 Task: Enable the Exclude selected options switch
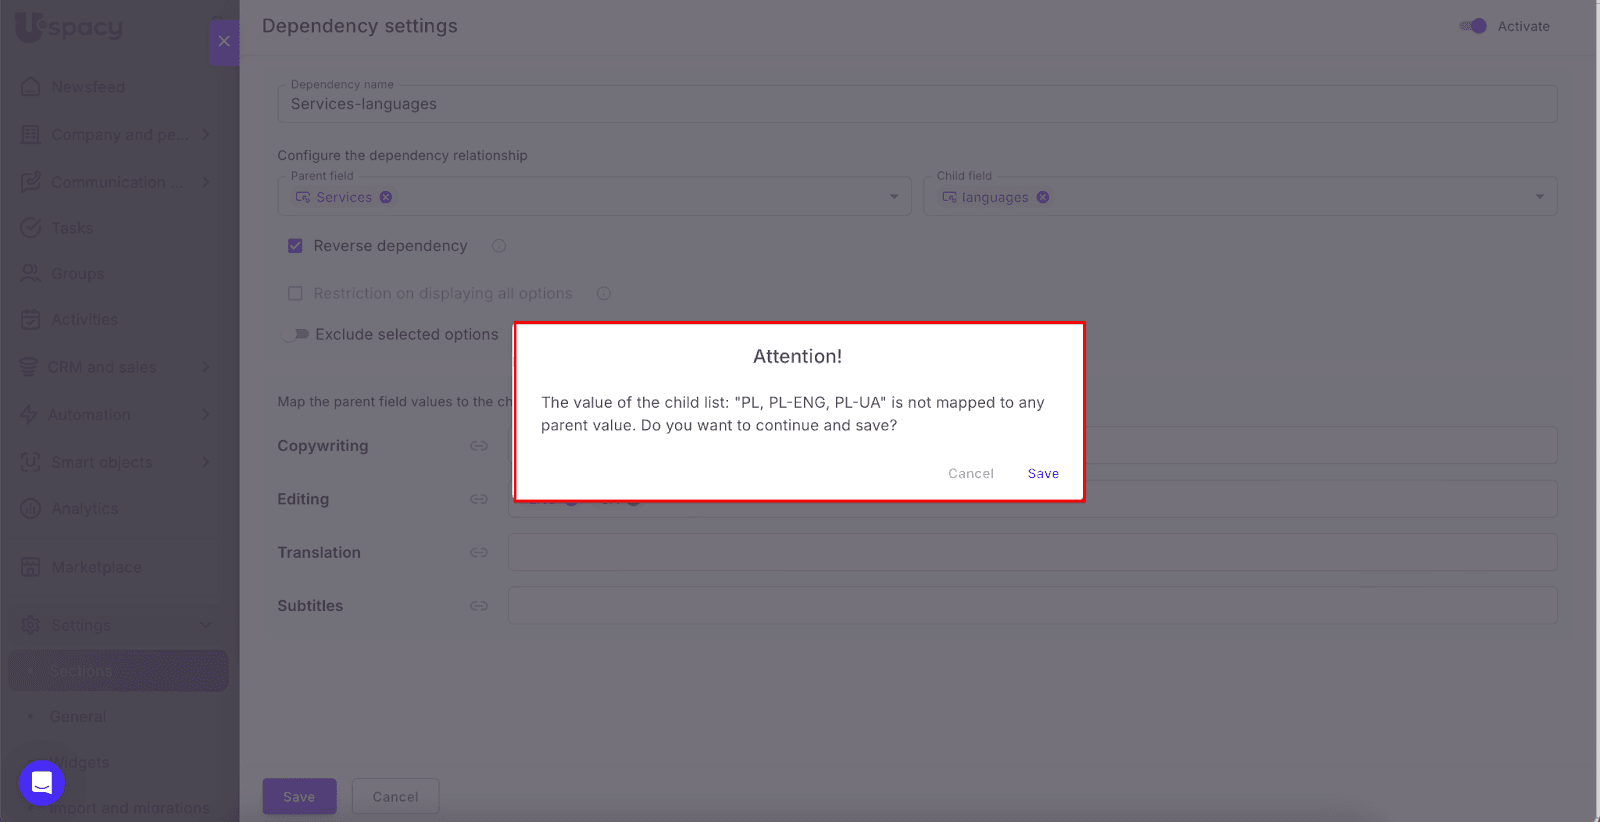pos(295,335)
